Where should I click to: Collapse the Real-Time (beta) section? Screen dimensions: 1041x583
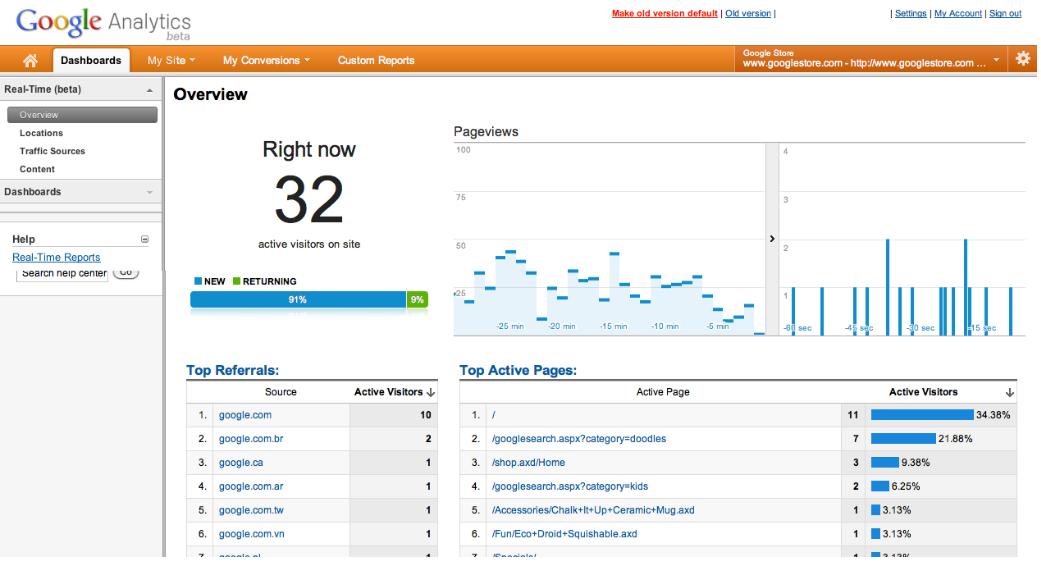[150, 90]
